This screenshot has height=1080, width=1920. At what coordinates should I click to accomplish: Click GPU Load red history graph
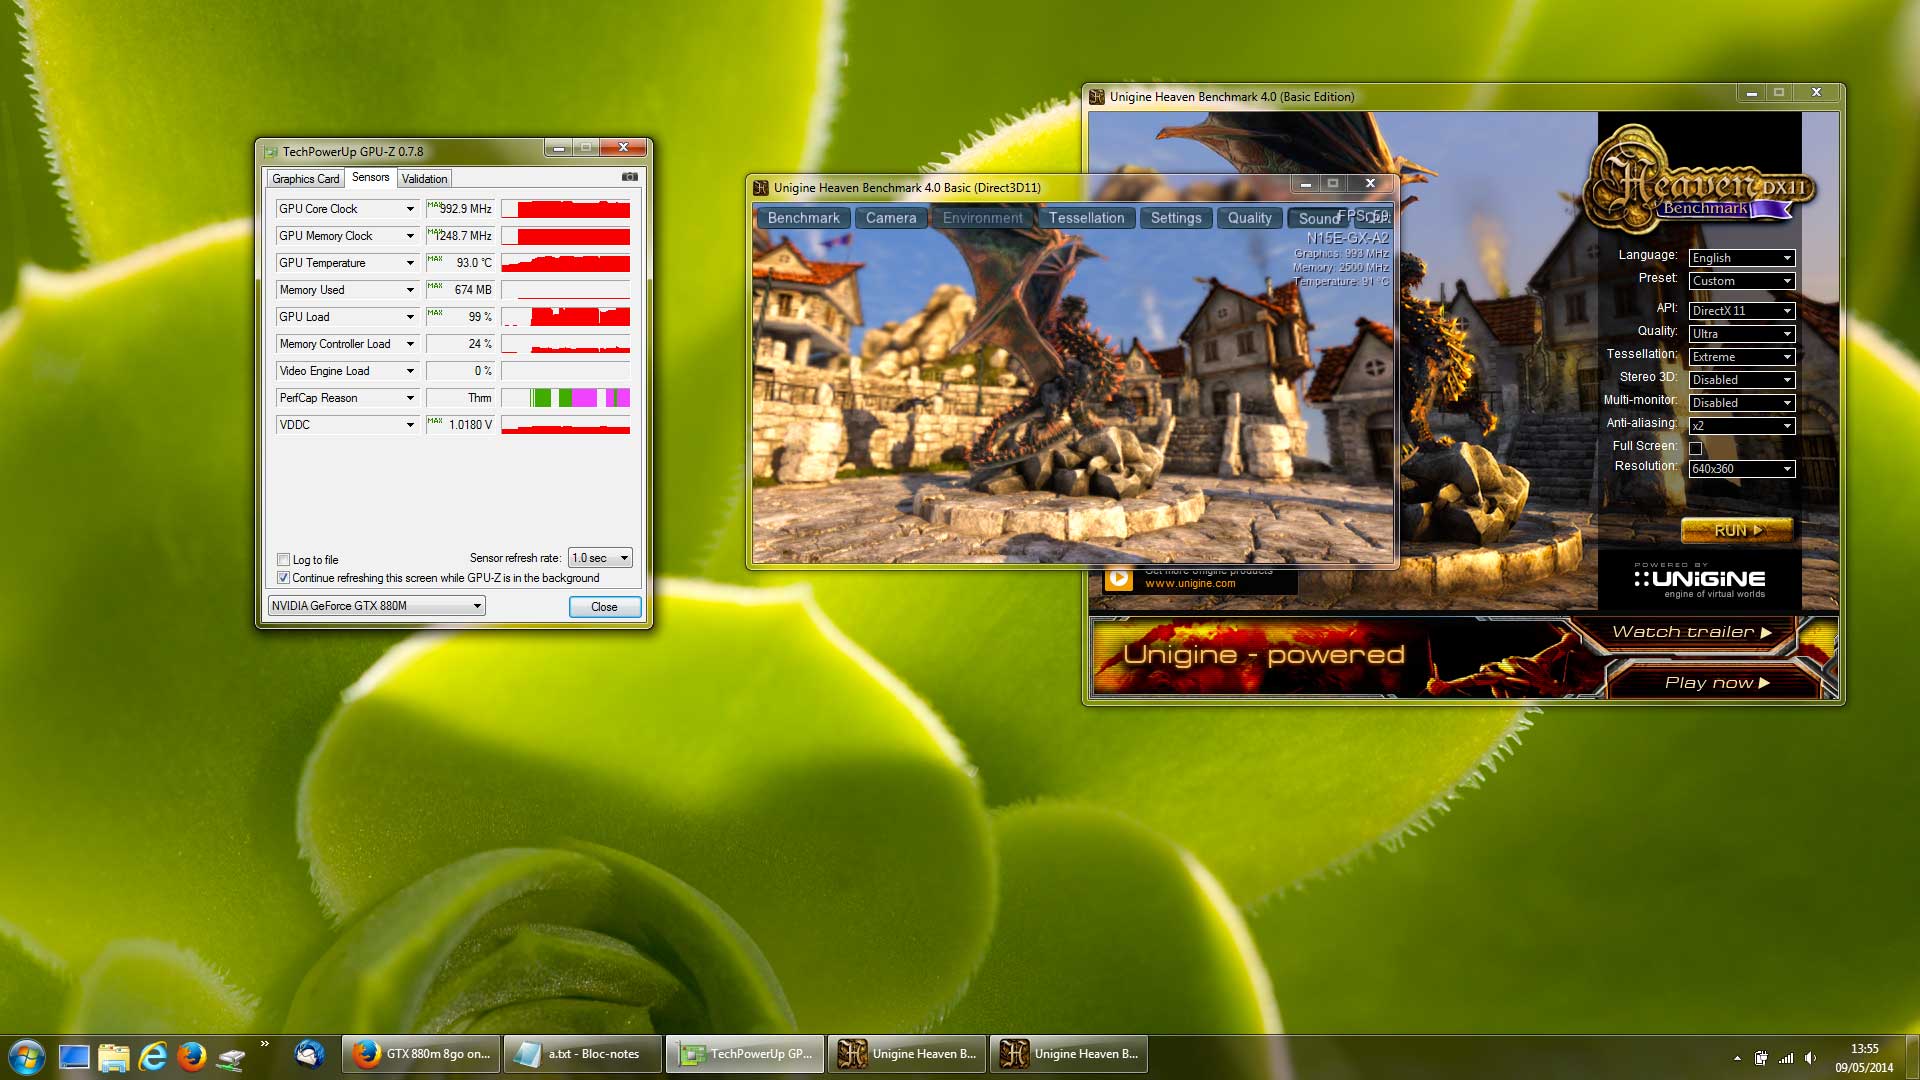[566, 317]
